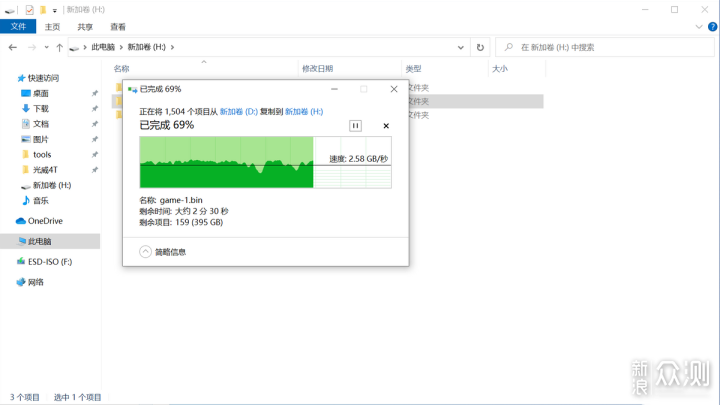Click the properties quick access toolbar icon

29,10
